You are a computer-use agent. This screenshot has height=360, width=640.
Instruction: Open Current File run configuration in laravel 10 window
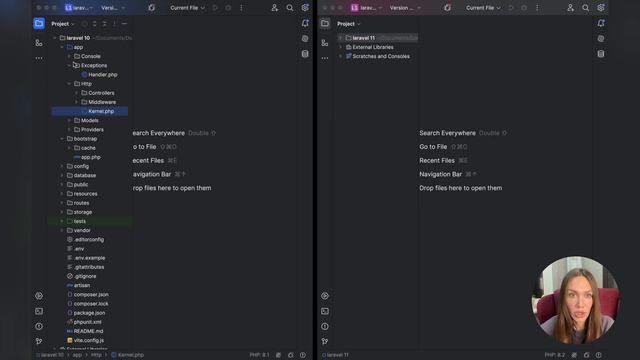click(187, 8)
